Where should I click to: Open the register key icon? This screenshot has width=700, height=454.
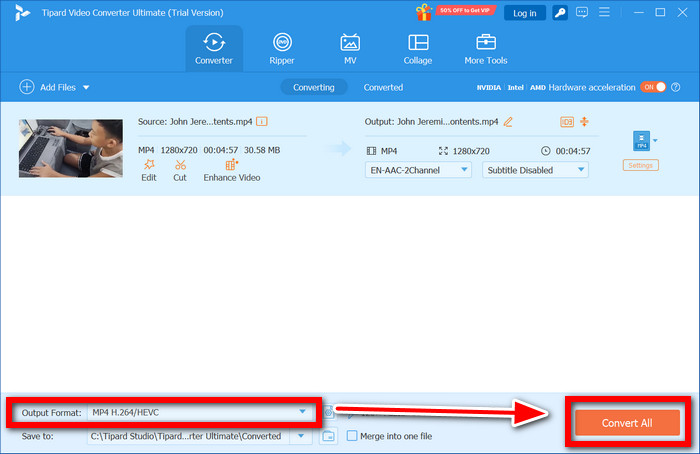point(560,13)
